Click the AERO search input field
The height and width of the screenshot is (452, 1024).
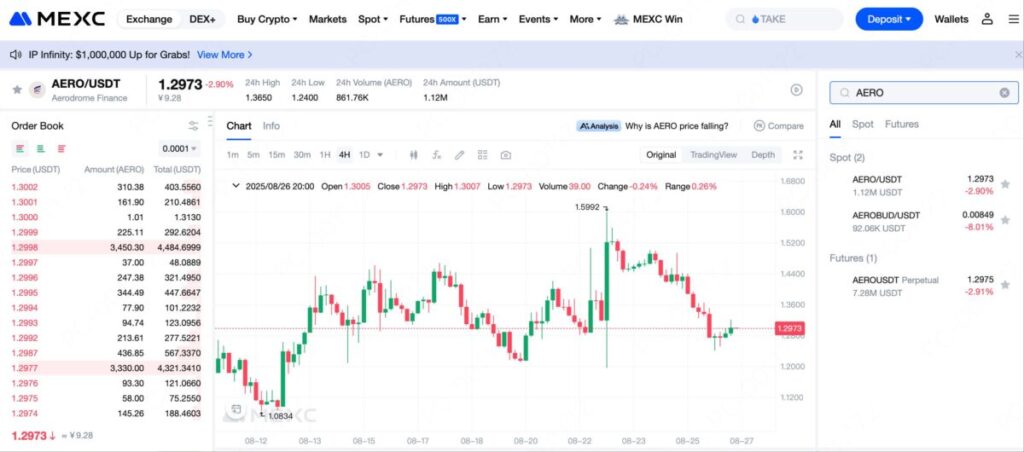[x=923, y=93]
